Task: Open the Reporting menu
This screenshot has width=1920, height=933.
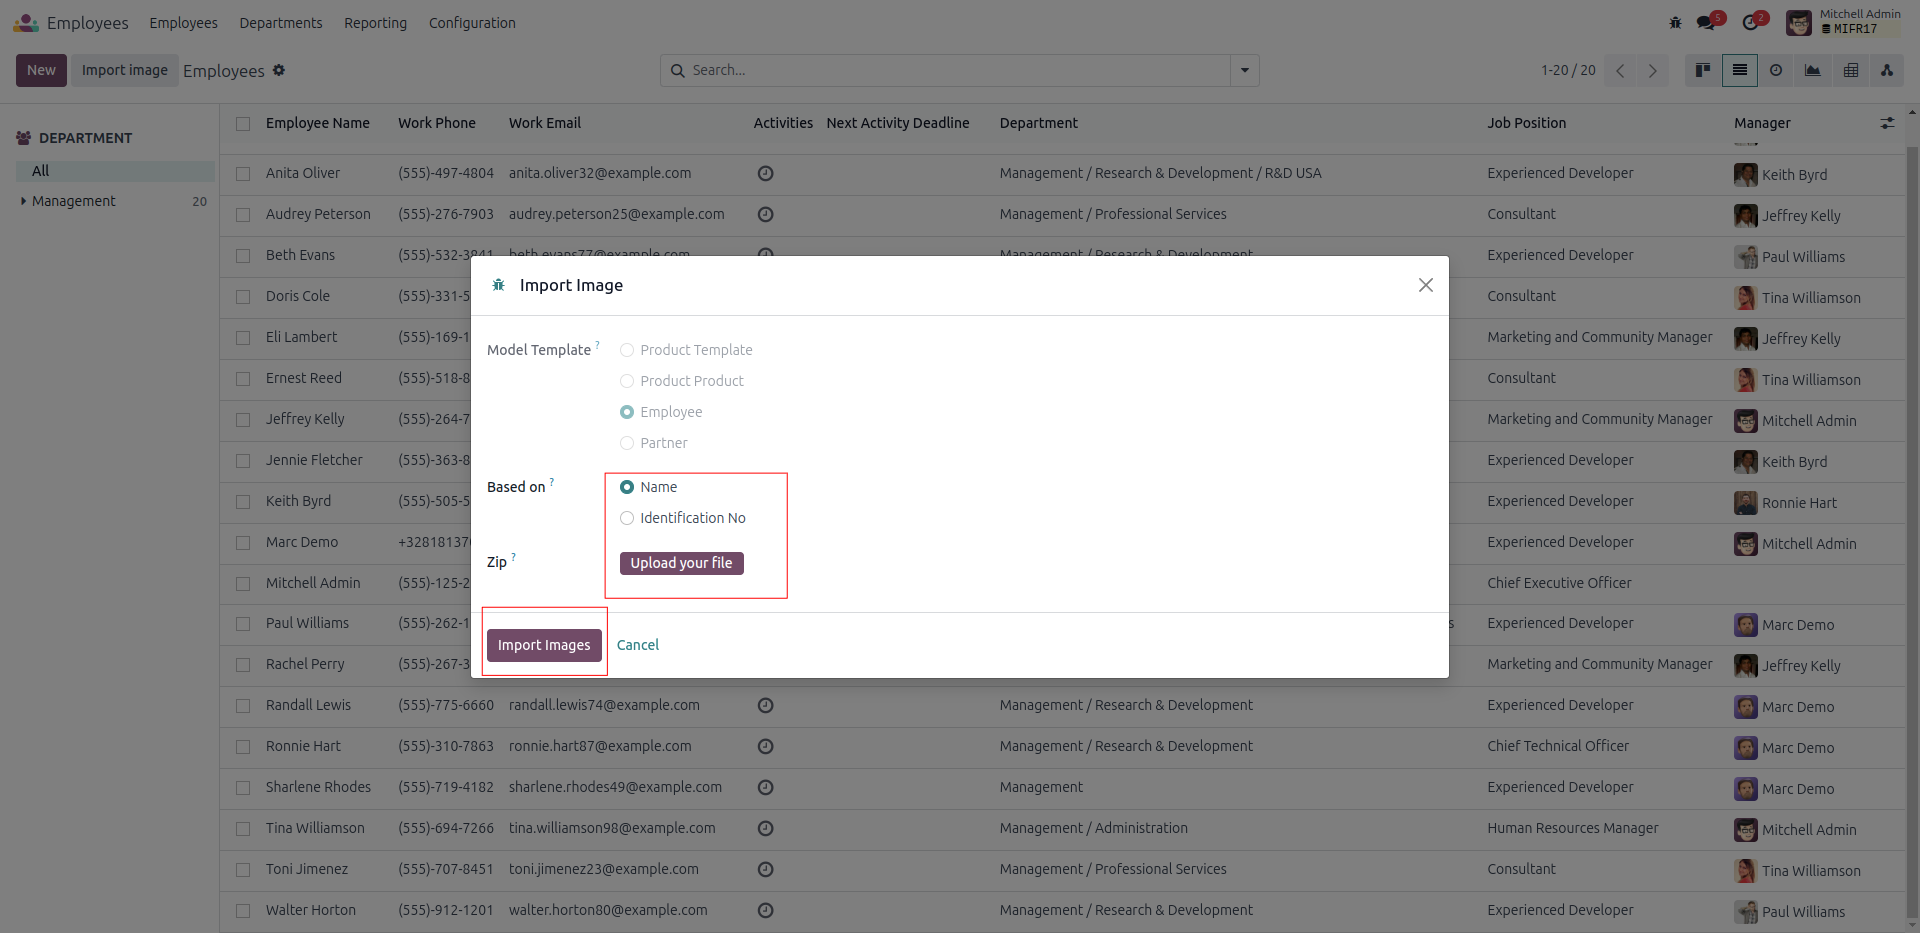Action: tap(375, 23)
